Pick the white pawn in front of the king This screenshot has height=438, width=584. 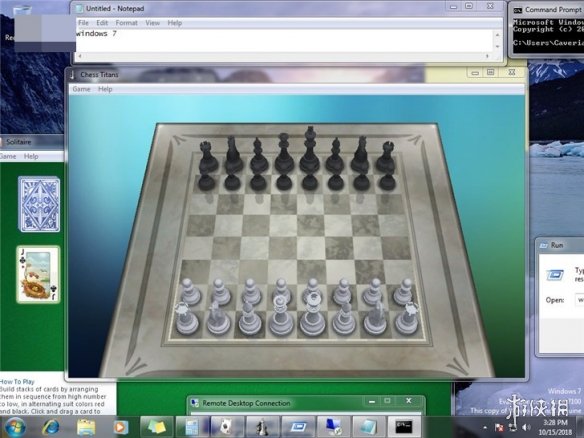coord(312,291)
